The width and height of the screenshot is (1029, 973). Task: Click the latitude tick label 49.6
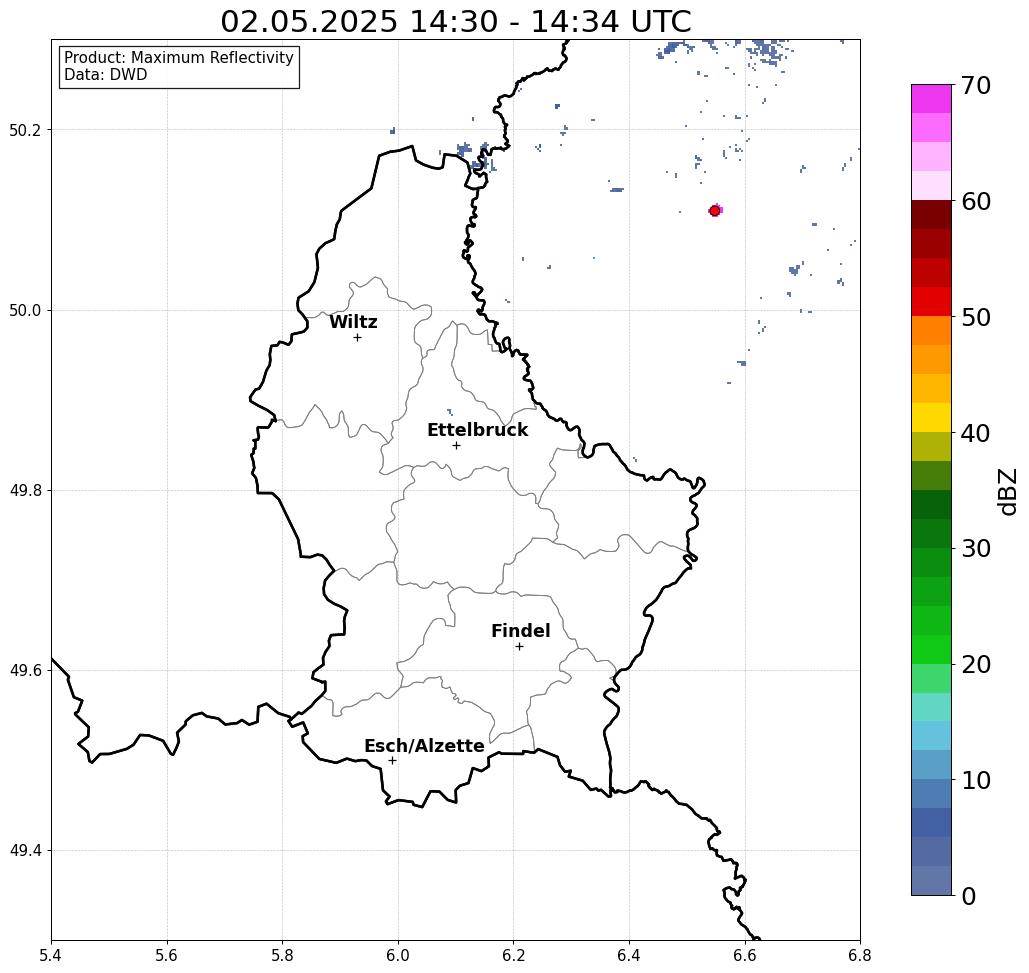click(x=25, y=671)
